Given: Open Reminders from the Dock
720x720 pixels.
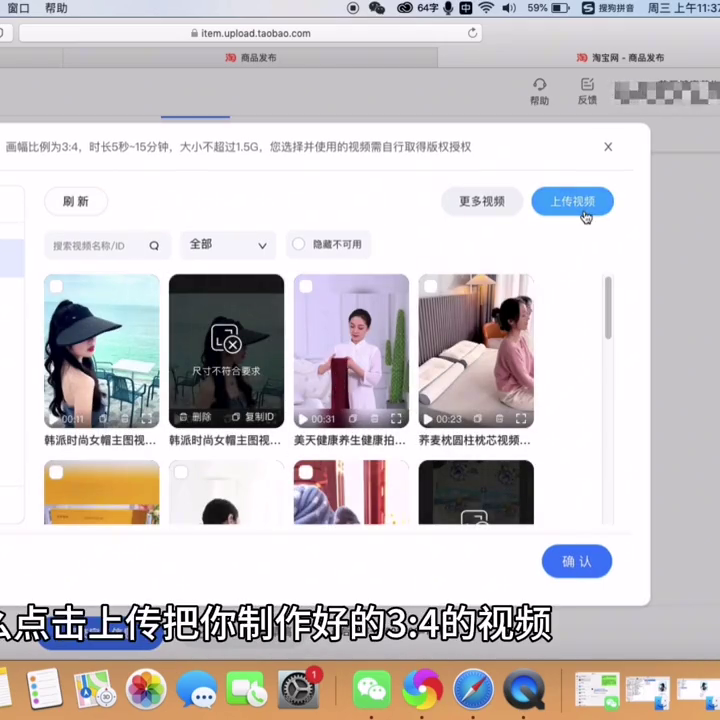Looking at the screenshot, I should [x=44, y=689].
